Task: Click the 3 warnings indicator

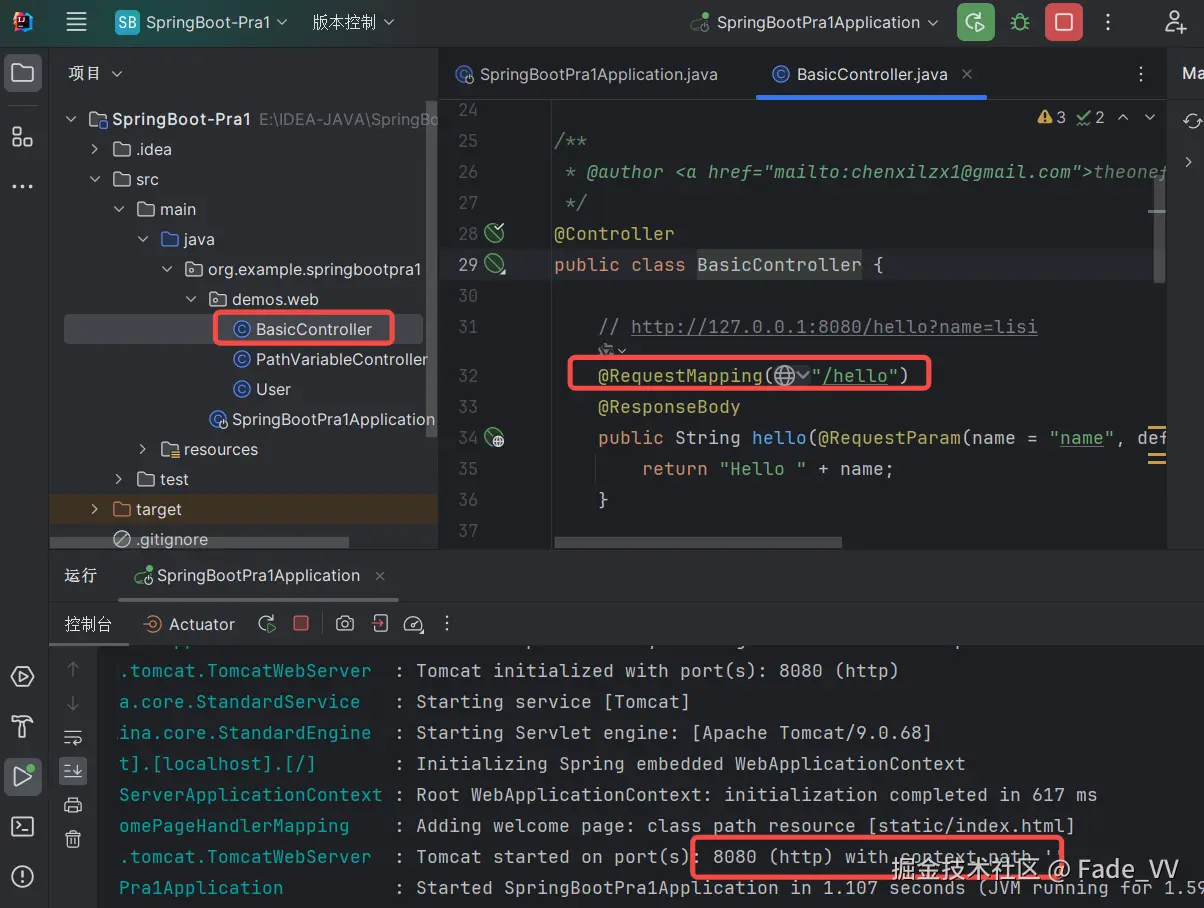Action: click(1052, 117)
